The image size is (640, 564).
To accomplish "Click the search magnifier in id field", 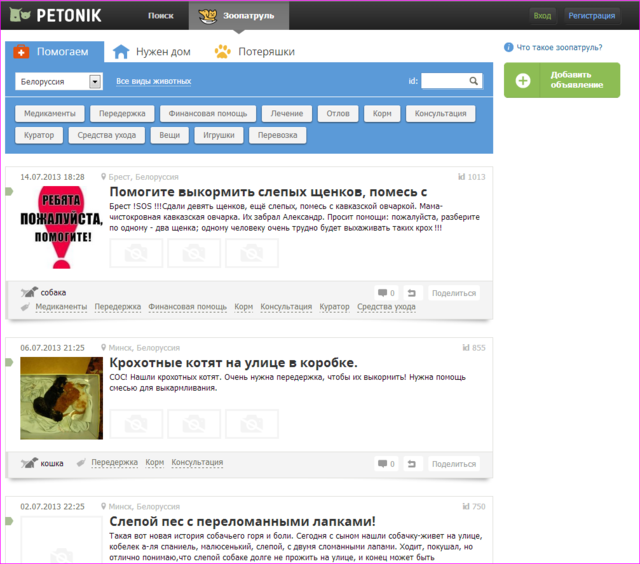I will click(473, 82).
